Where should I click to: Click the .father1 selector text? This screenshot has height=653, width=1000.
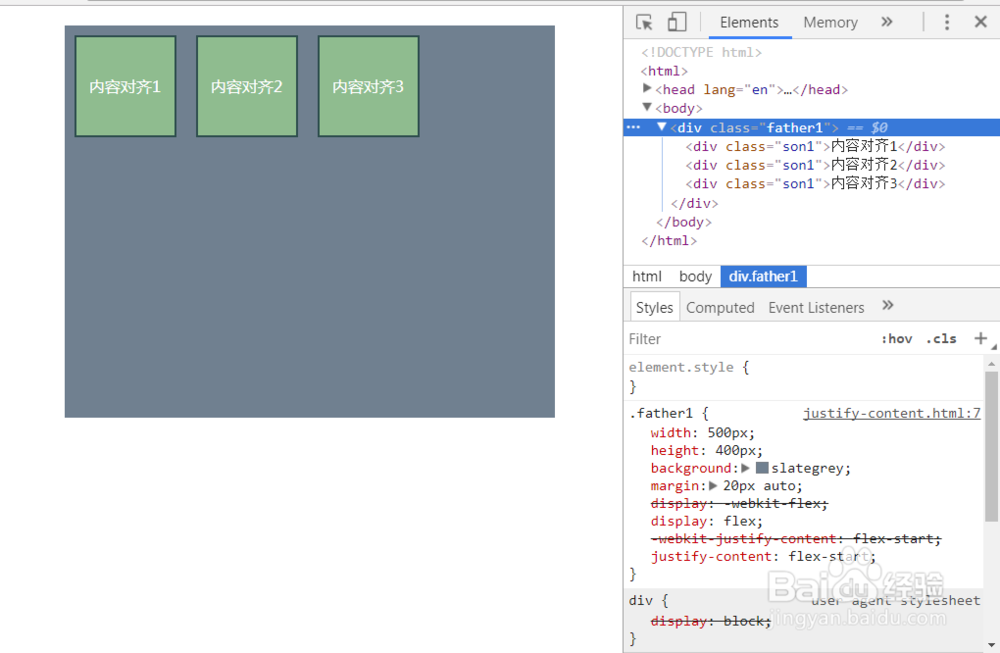pos(661,413)
